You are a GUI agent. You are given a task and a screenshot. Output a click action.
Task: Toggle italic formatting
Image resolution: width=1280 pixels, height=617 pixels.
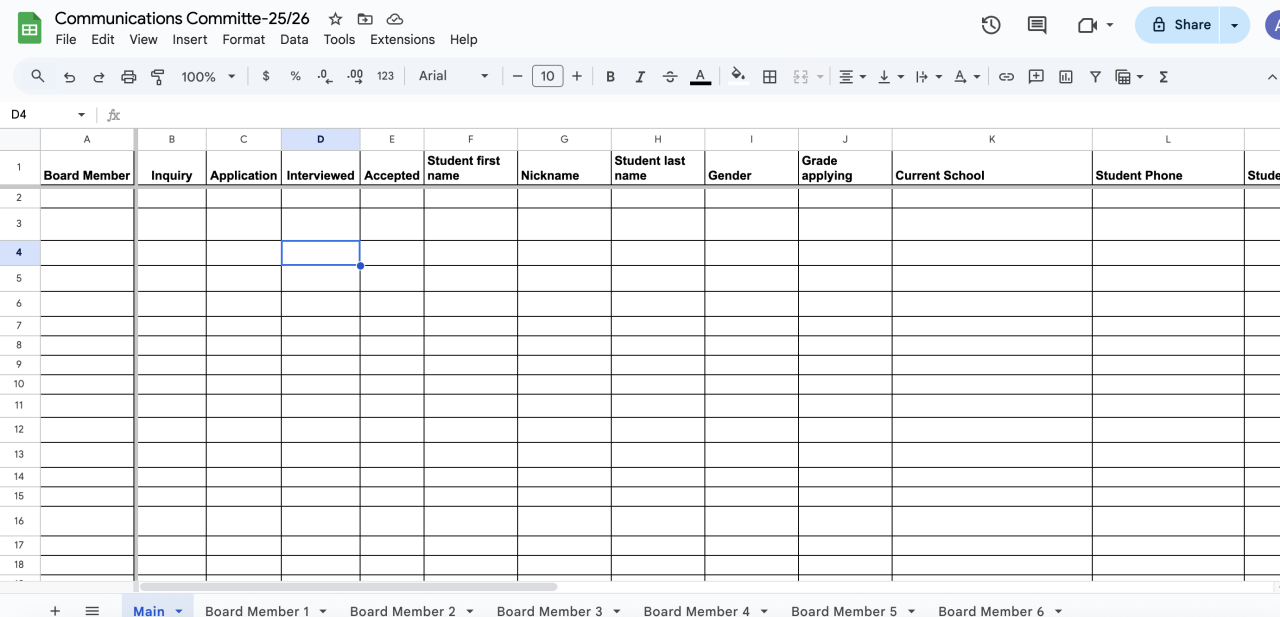point(640,76)
